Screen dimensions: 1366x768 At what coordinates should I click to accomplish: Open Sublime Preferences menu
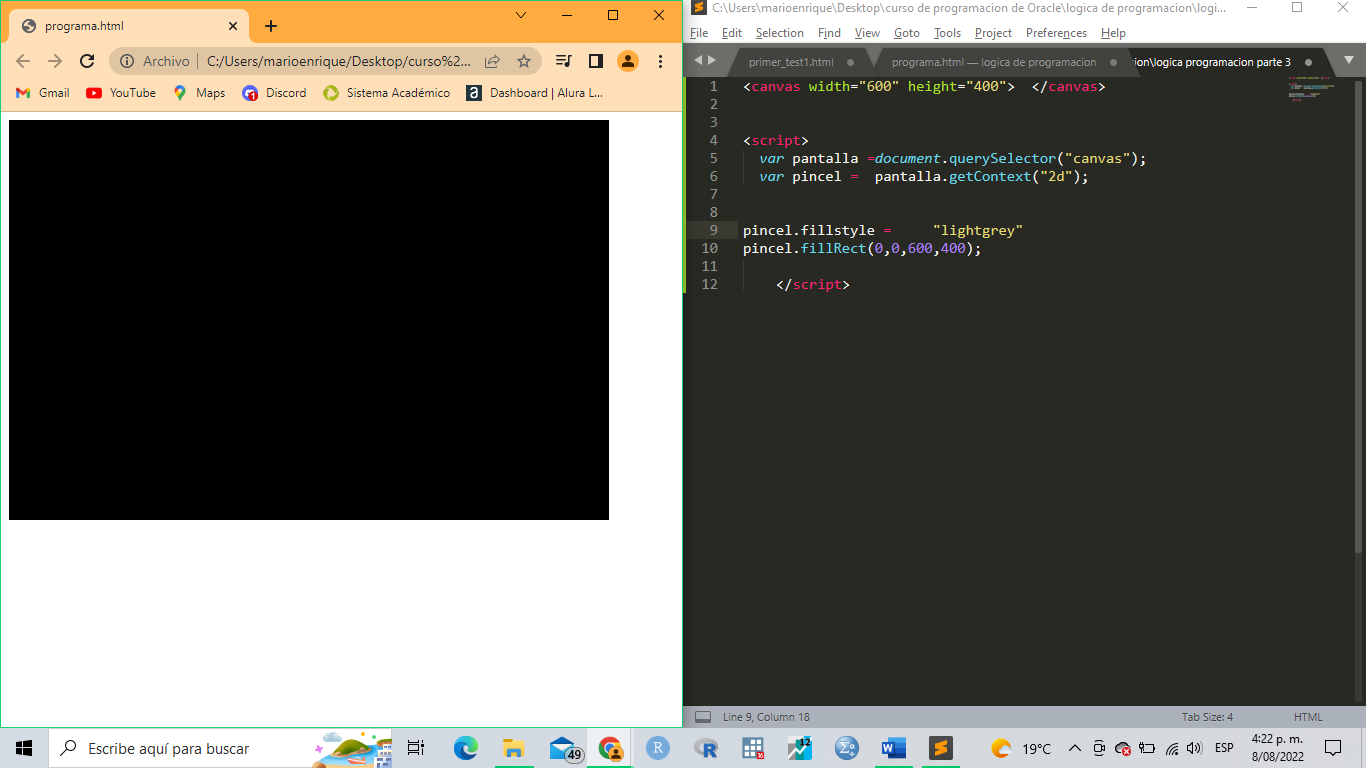(1056, 33)
